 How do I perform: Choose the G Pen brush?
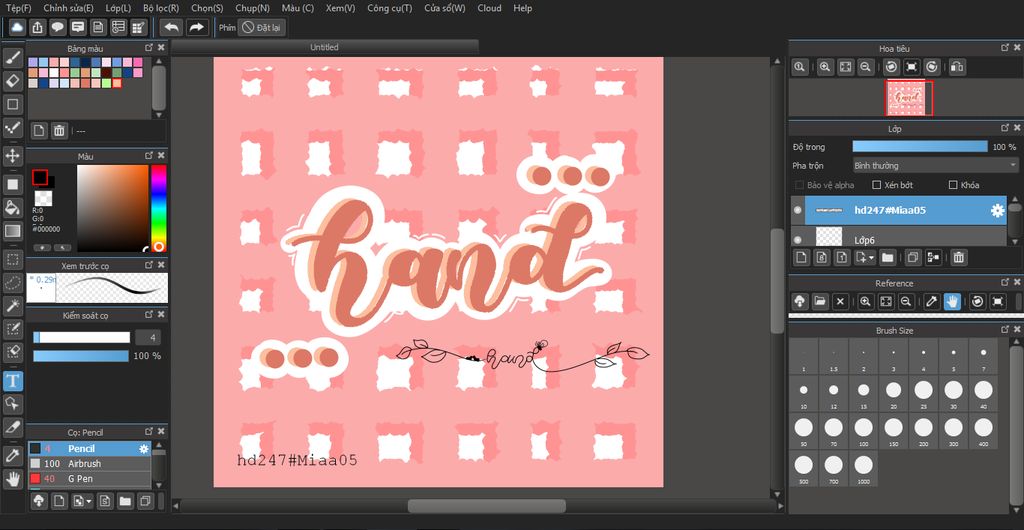point(89,478)
